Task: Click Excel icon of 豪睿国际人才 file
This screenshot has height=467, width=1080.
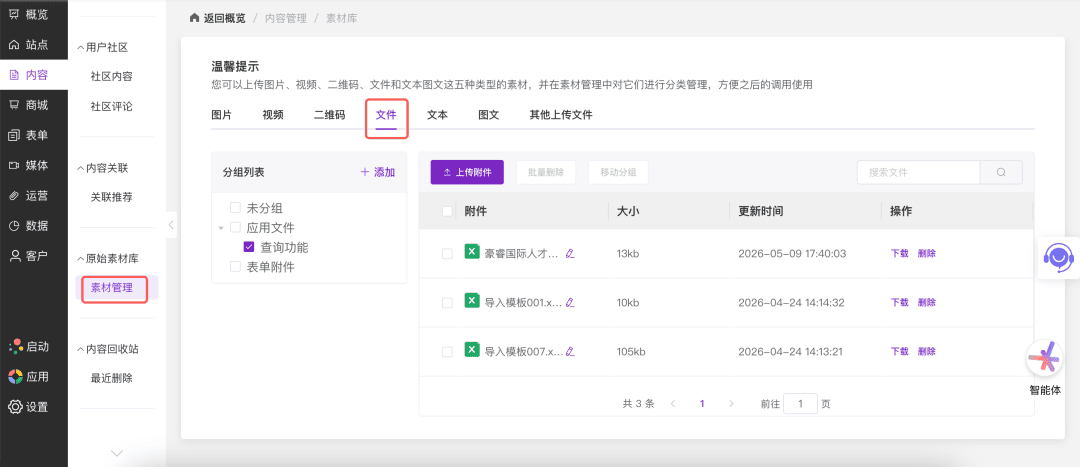Action: coord(472,252)
